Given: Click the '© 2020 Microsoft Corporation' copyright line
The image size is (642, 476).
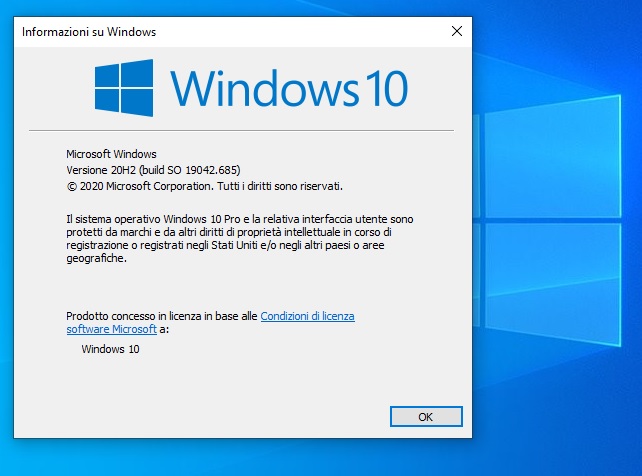Looking at the screenshot, I should click(x=204, y=186).
